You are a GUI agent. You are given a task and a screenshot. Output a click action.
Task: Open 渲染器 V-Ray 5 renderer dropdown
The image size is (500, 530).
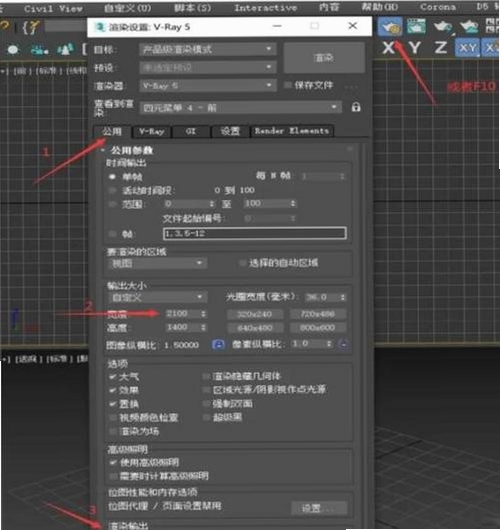(x=208, y=86)
